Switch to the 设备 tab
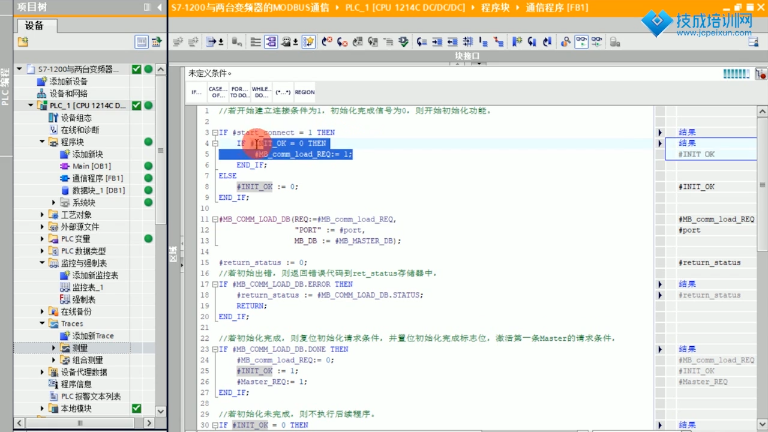 35,25
